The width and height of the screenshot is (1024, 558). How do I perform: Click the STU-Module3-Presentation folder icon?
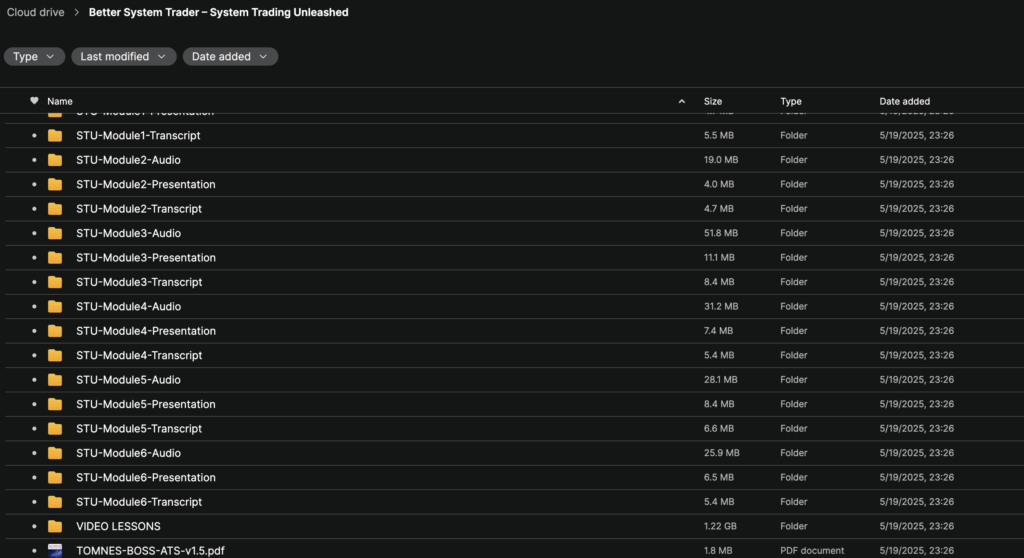[55, 257]
